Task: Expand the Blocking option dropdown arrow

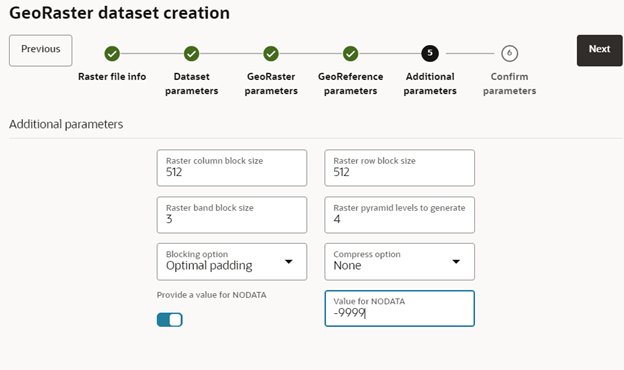Action: [289, 262]
